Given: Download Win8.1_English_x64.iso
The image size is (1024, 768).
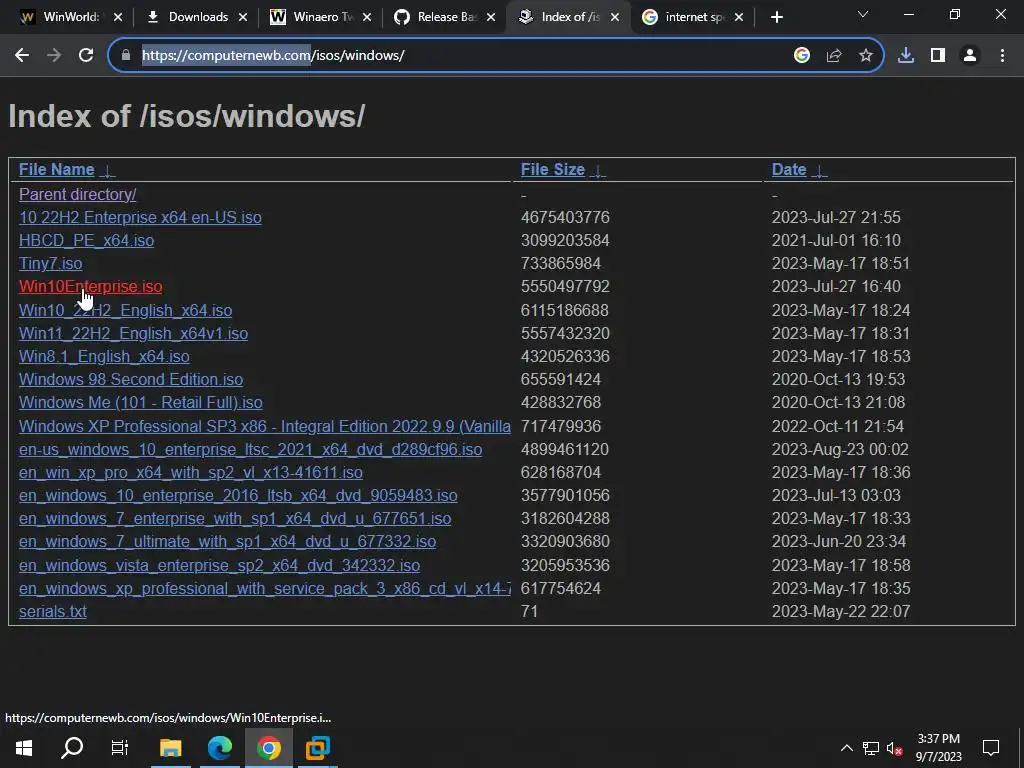Looking at the screenshot, I should coord(104,357).
